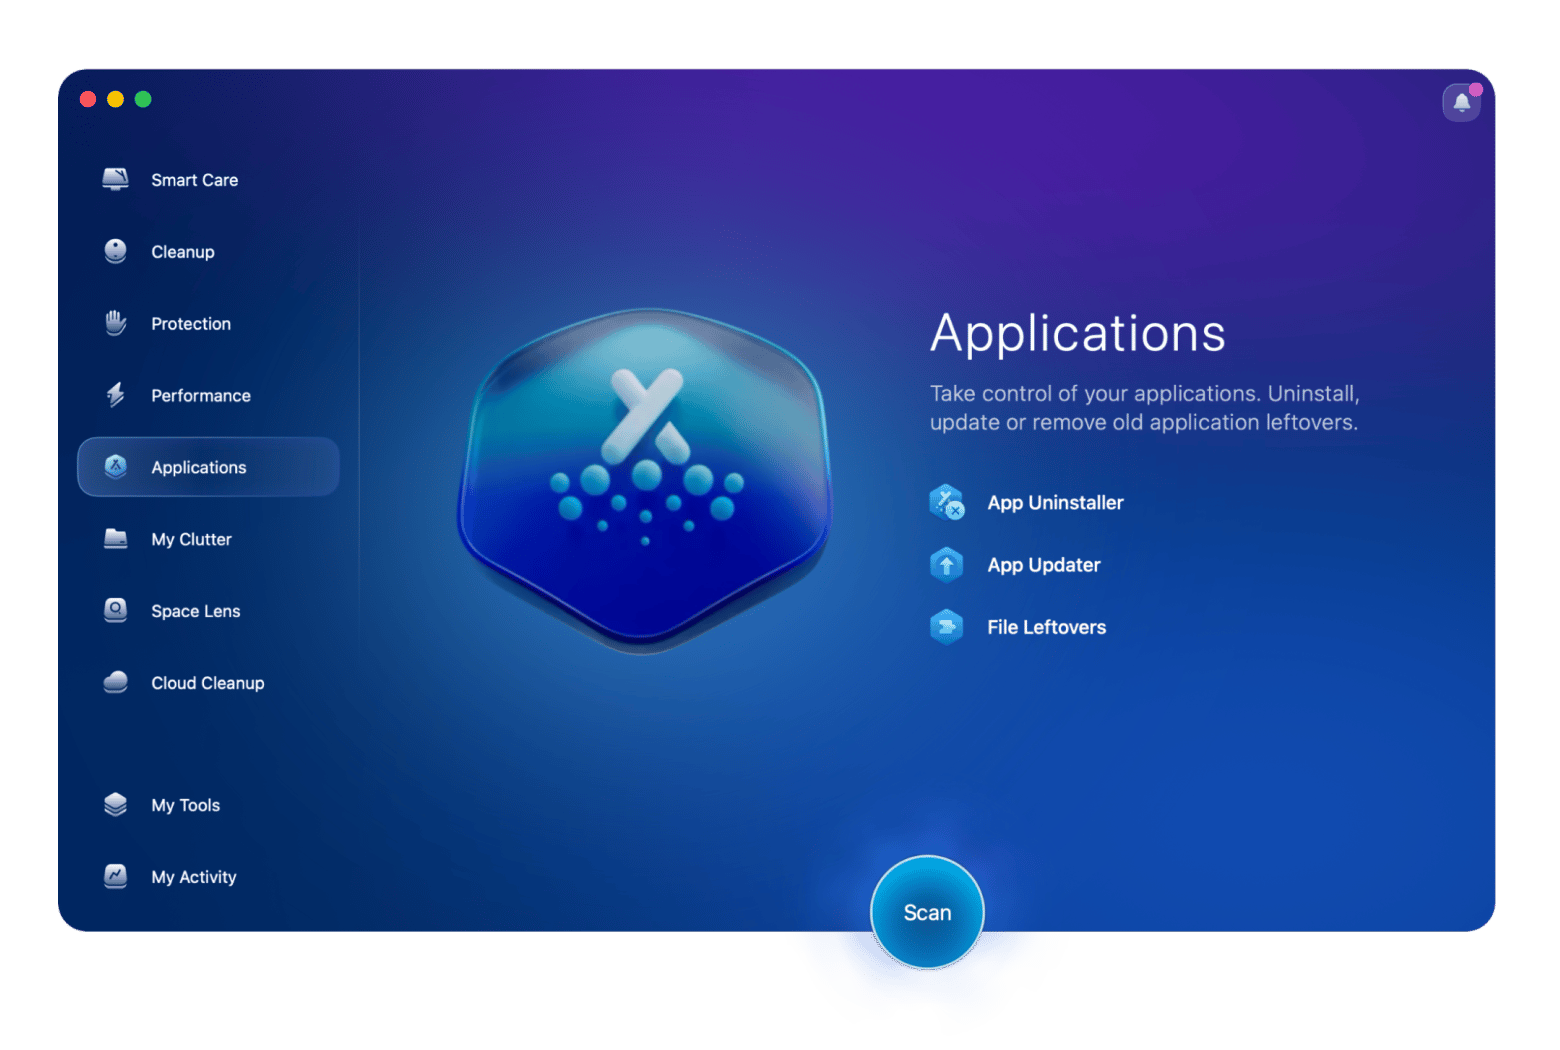Select the My Activity label
This screenshot has height=1050, width=1560.
coord(194,878)
